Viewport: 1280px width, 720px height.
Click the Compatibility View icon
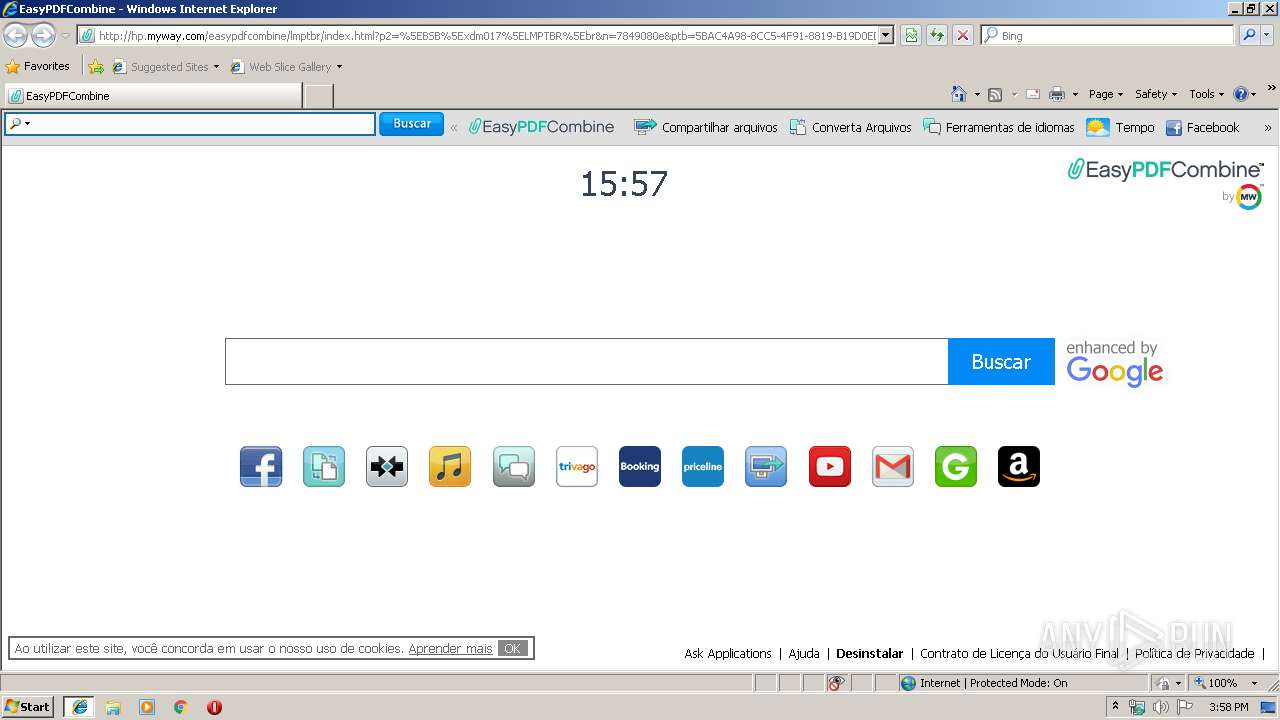[x=911, y=35]
